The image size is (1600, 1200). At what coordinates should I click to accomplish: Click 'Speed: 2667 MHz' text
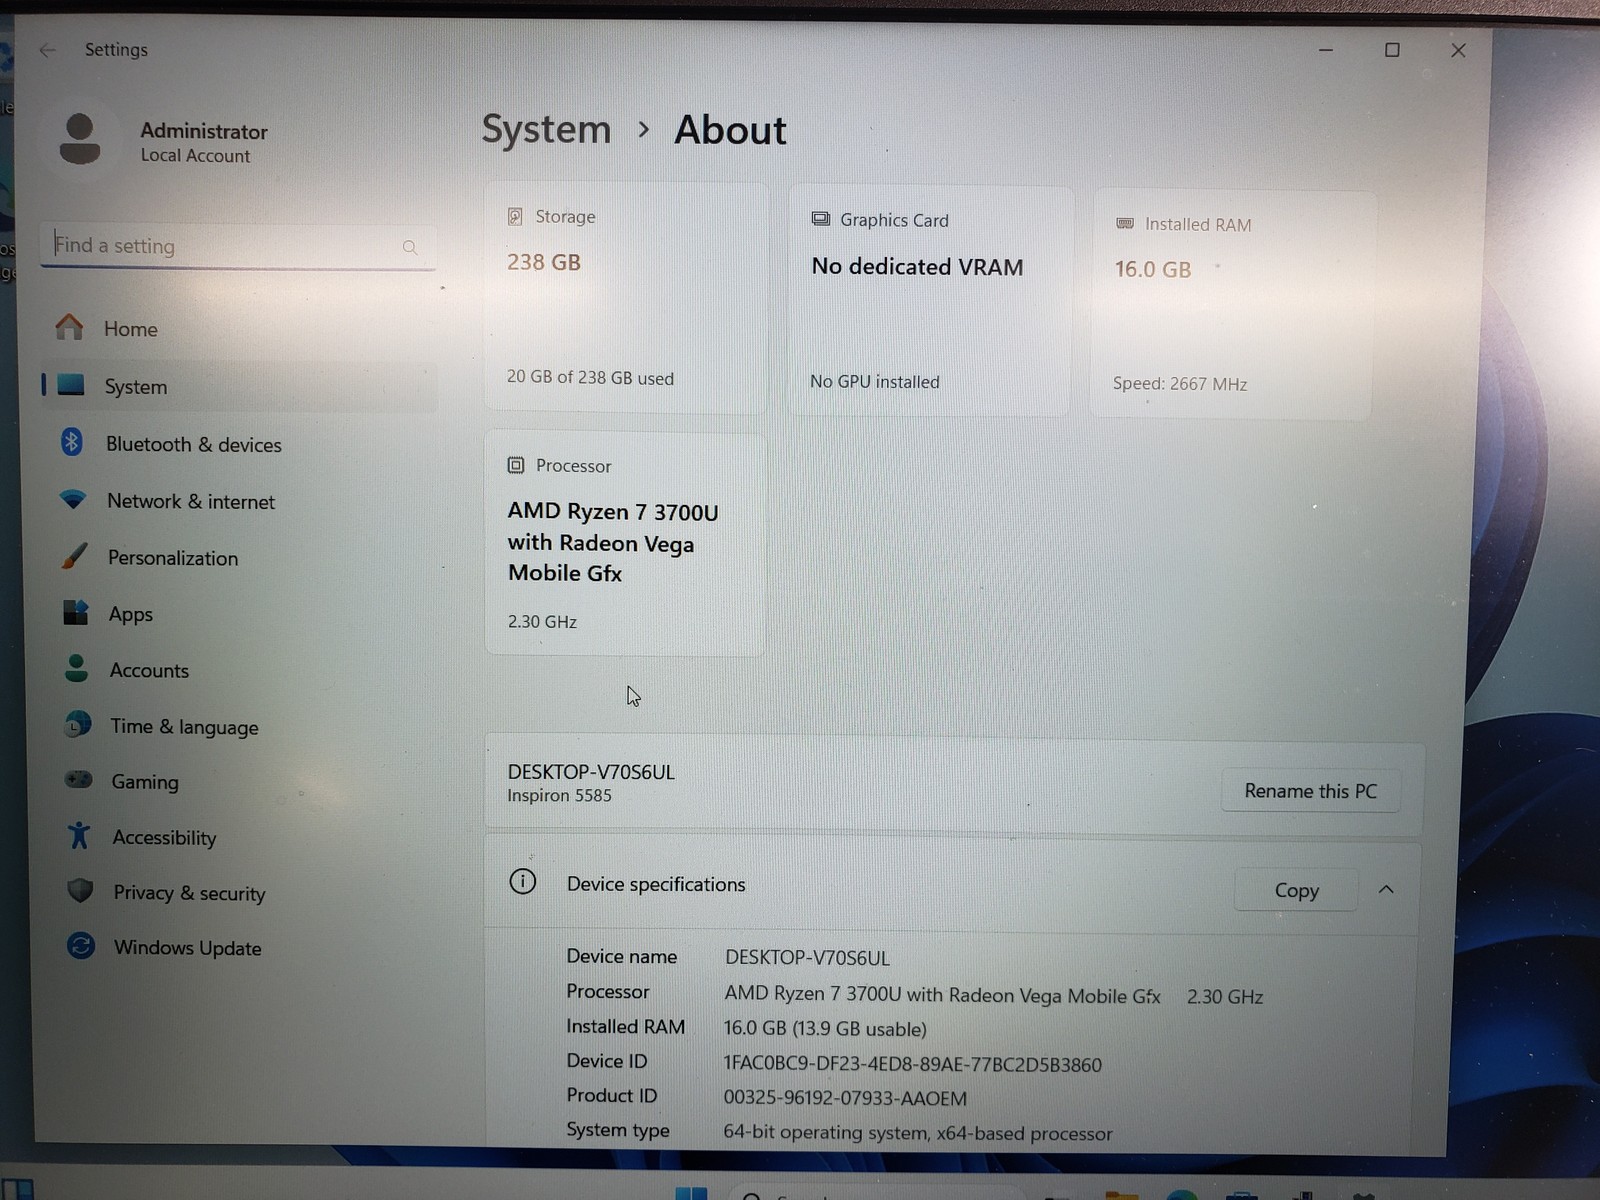point(1180,384)
